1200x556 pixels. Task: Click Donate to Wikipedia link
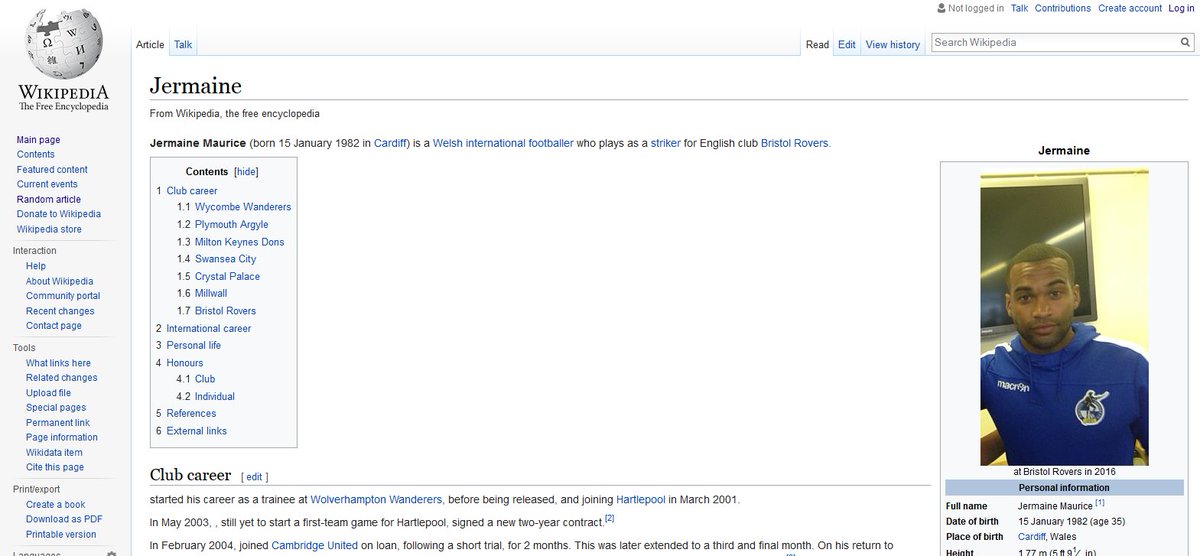[x=58, y=214]
